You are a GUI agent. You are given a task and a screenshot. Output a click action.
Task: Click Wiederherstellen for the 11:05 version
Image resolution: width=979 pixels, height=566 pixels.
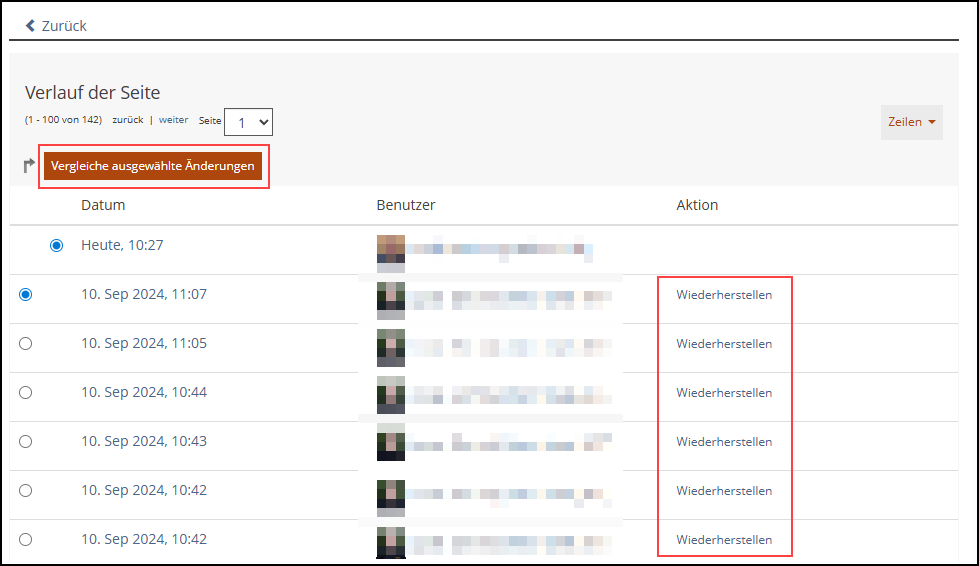point(724,344)
